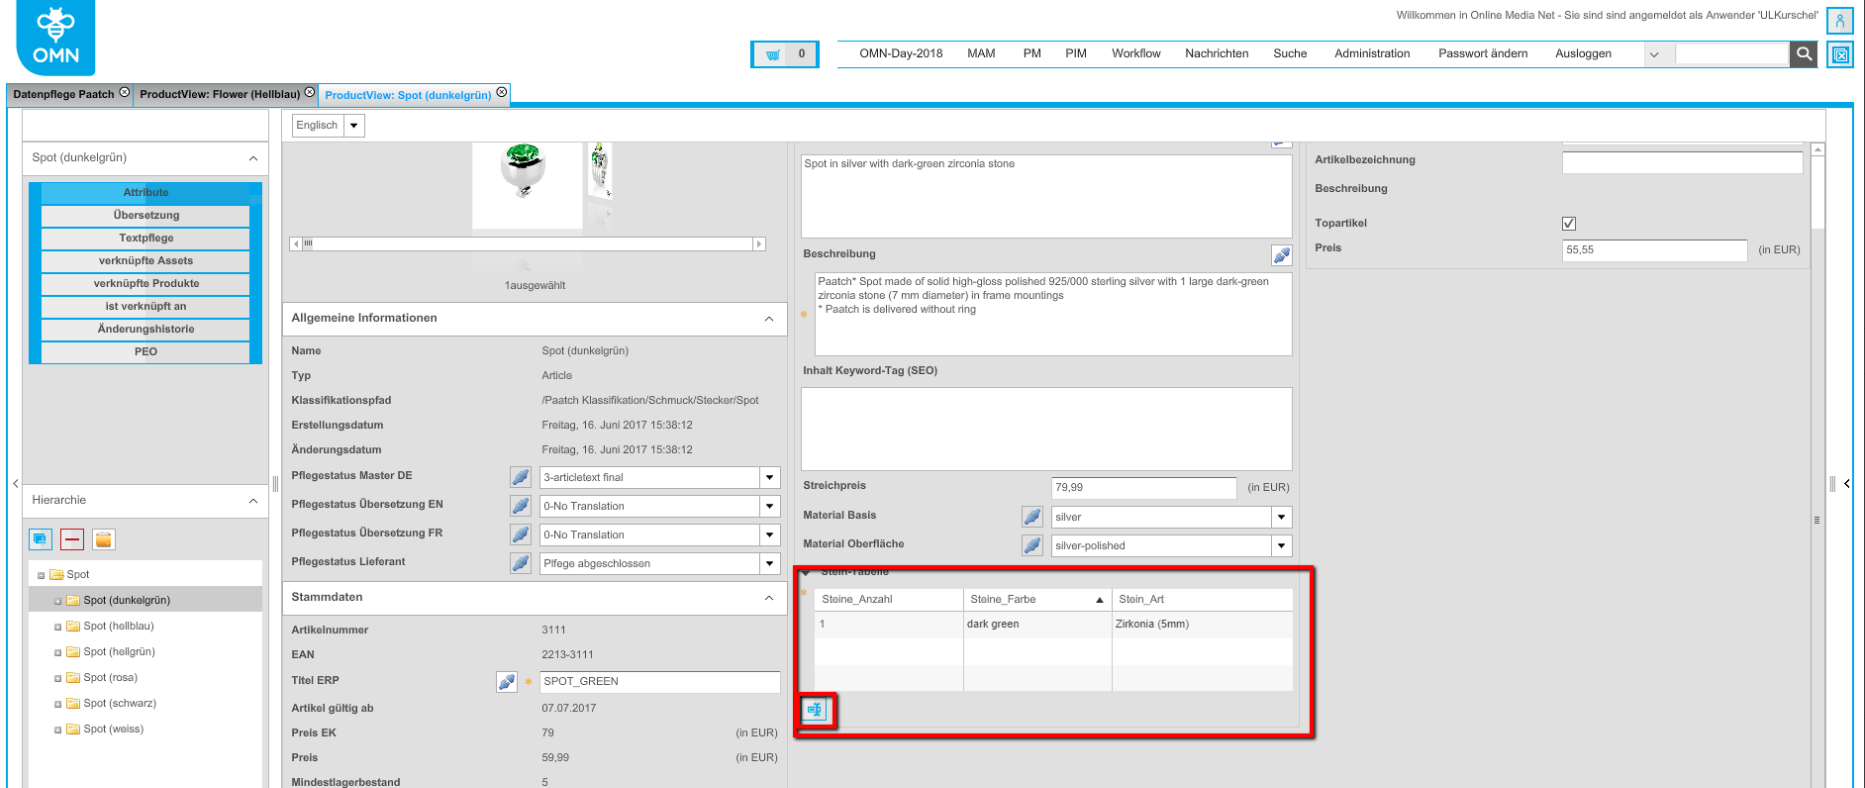Close the ProductView: Flower (Hellblau) tab

click(x=310, y=93)
